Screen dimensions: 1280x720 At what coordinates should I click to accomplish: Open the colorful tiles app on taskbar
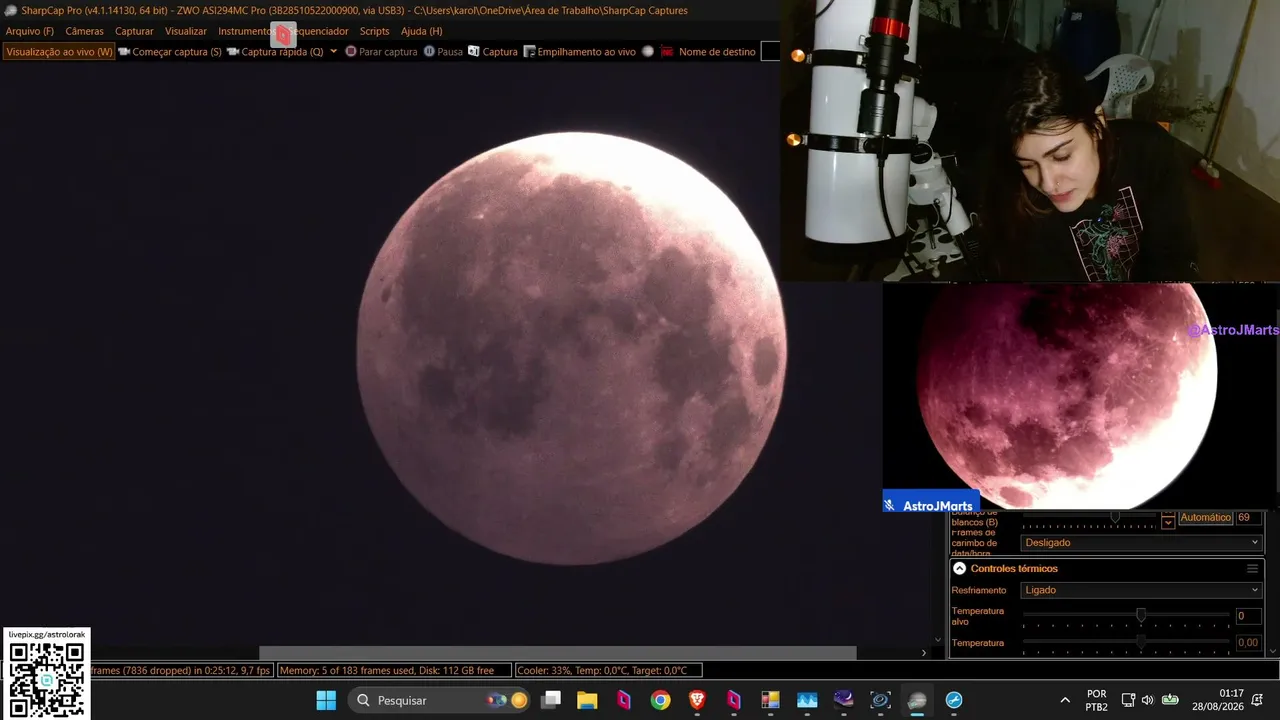(x=770, y=700)
